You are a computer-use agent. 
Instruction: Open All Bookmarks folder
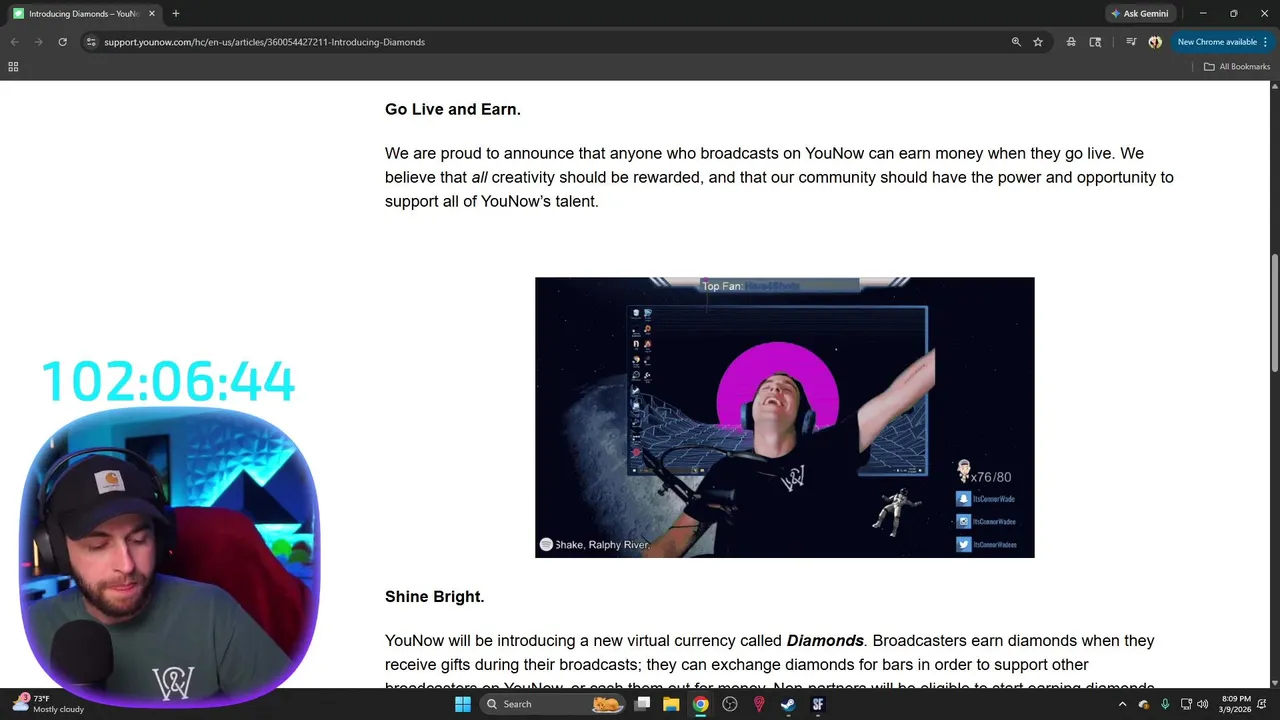[x=1237, y=67]
